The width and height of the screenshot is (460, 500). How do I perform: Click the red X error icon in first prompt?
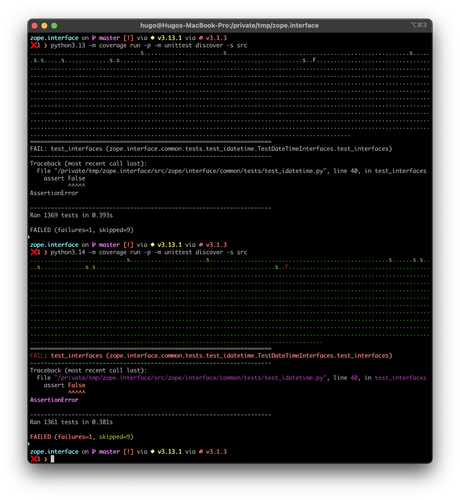click(x=34, y=45)
